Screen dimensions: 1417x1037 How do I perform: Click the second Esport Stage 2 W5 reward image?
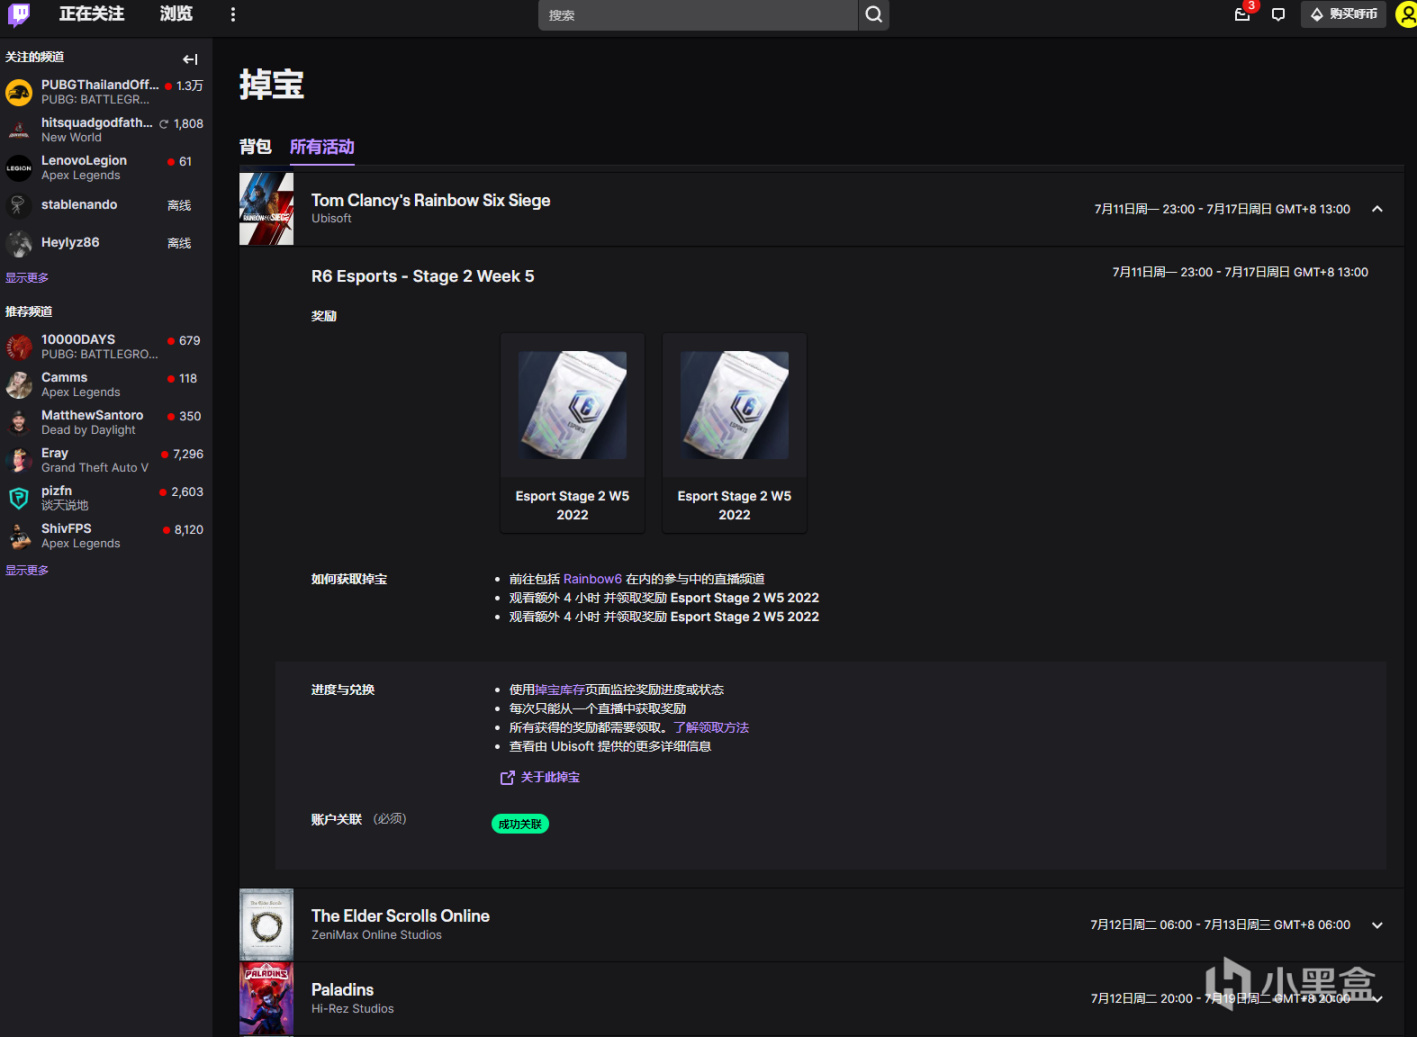734,405
